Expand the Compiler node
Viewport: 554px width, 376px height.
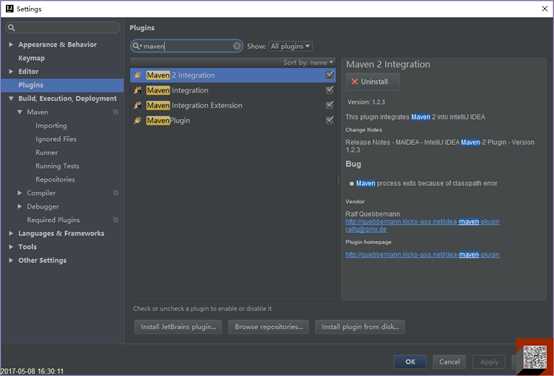20,193
